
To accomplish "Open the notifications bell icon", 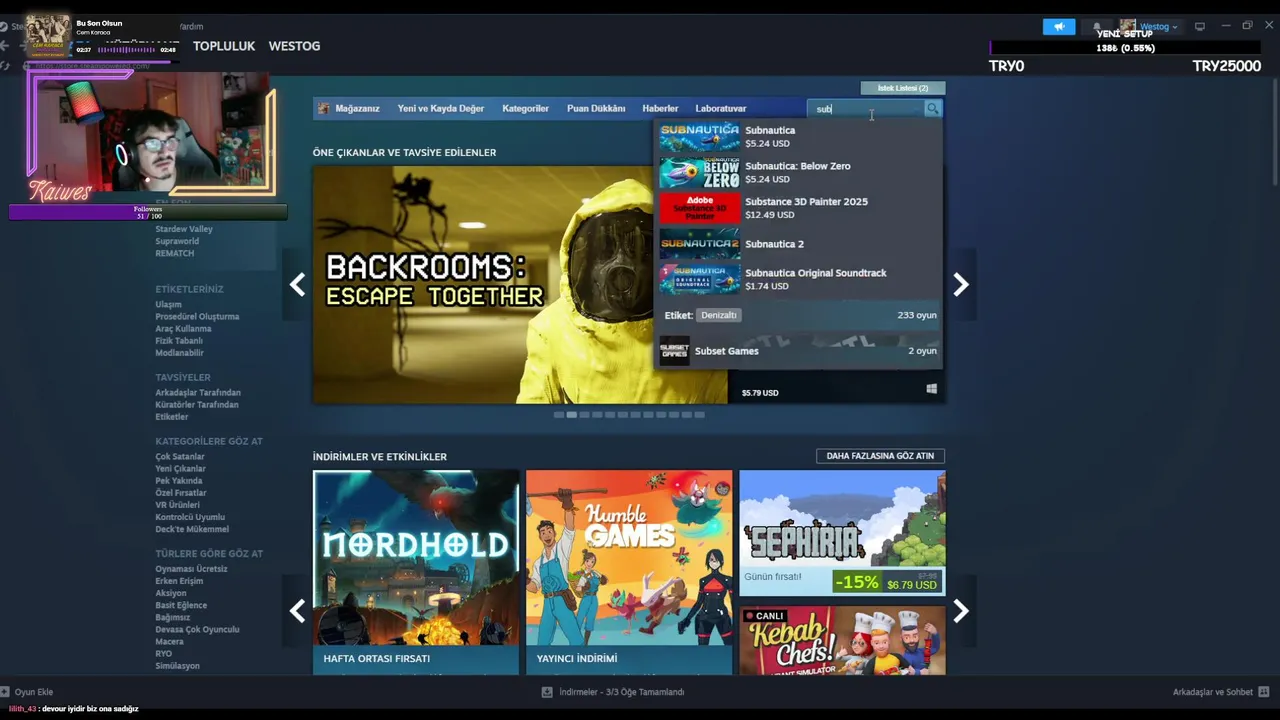I will 1097,26.
